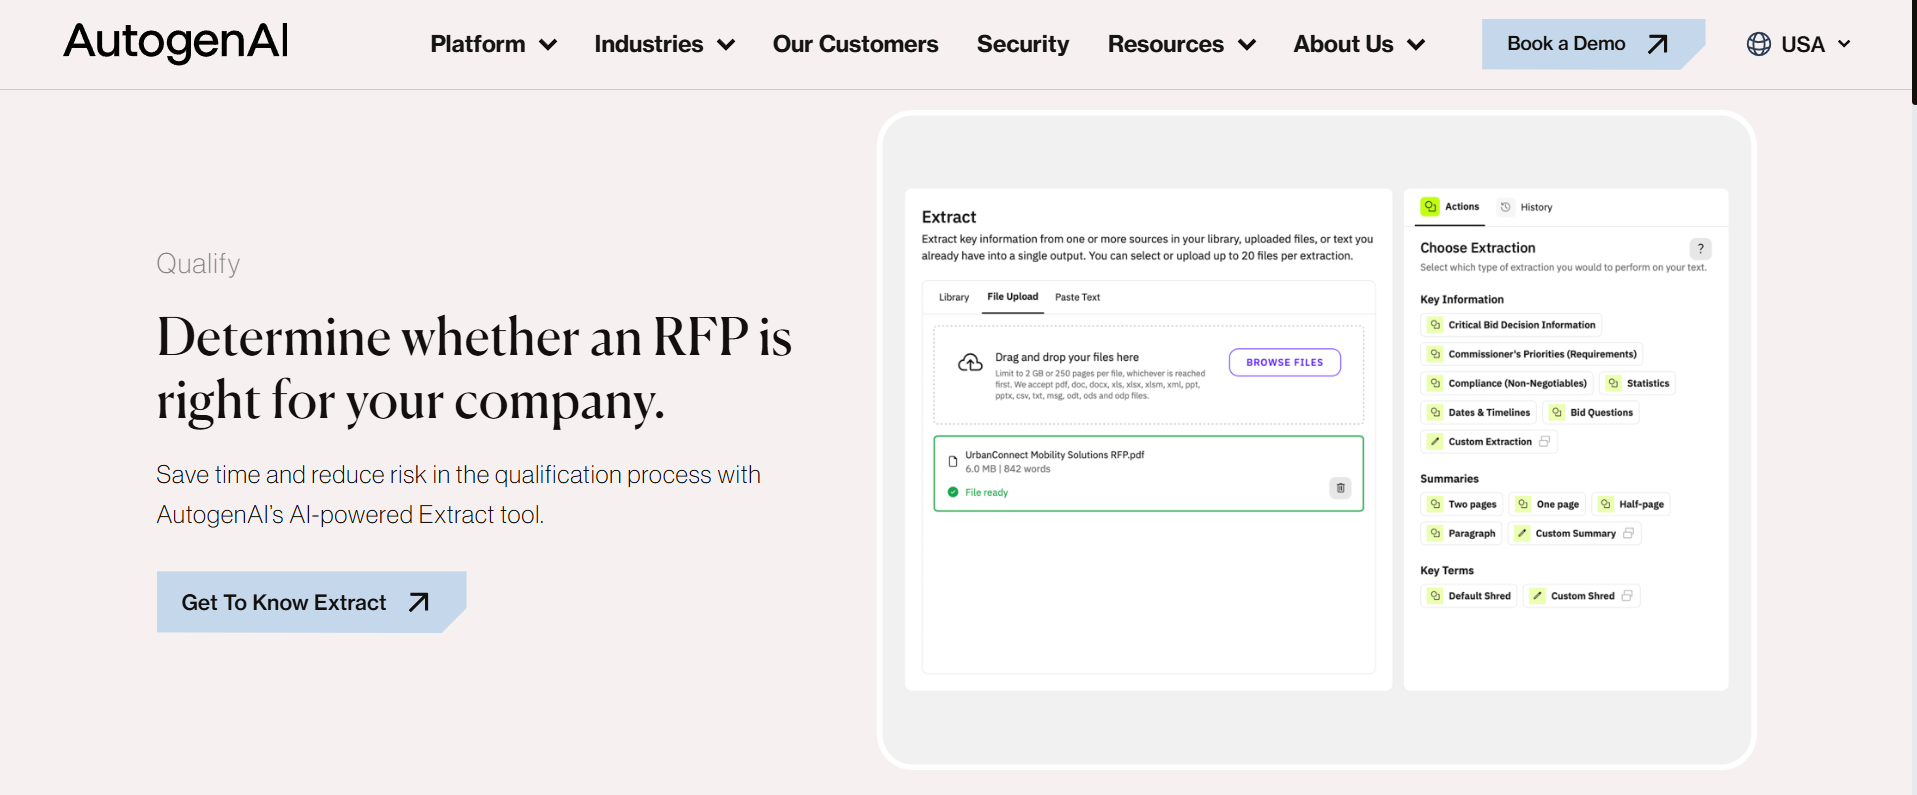Go to the Security page
The image size is (1917, 795).
[x=1022, y=44]
